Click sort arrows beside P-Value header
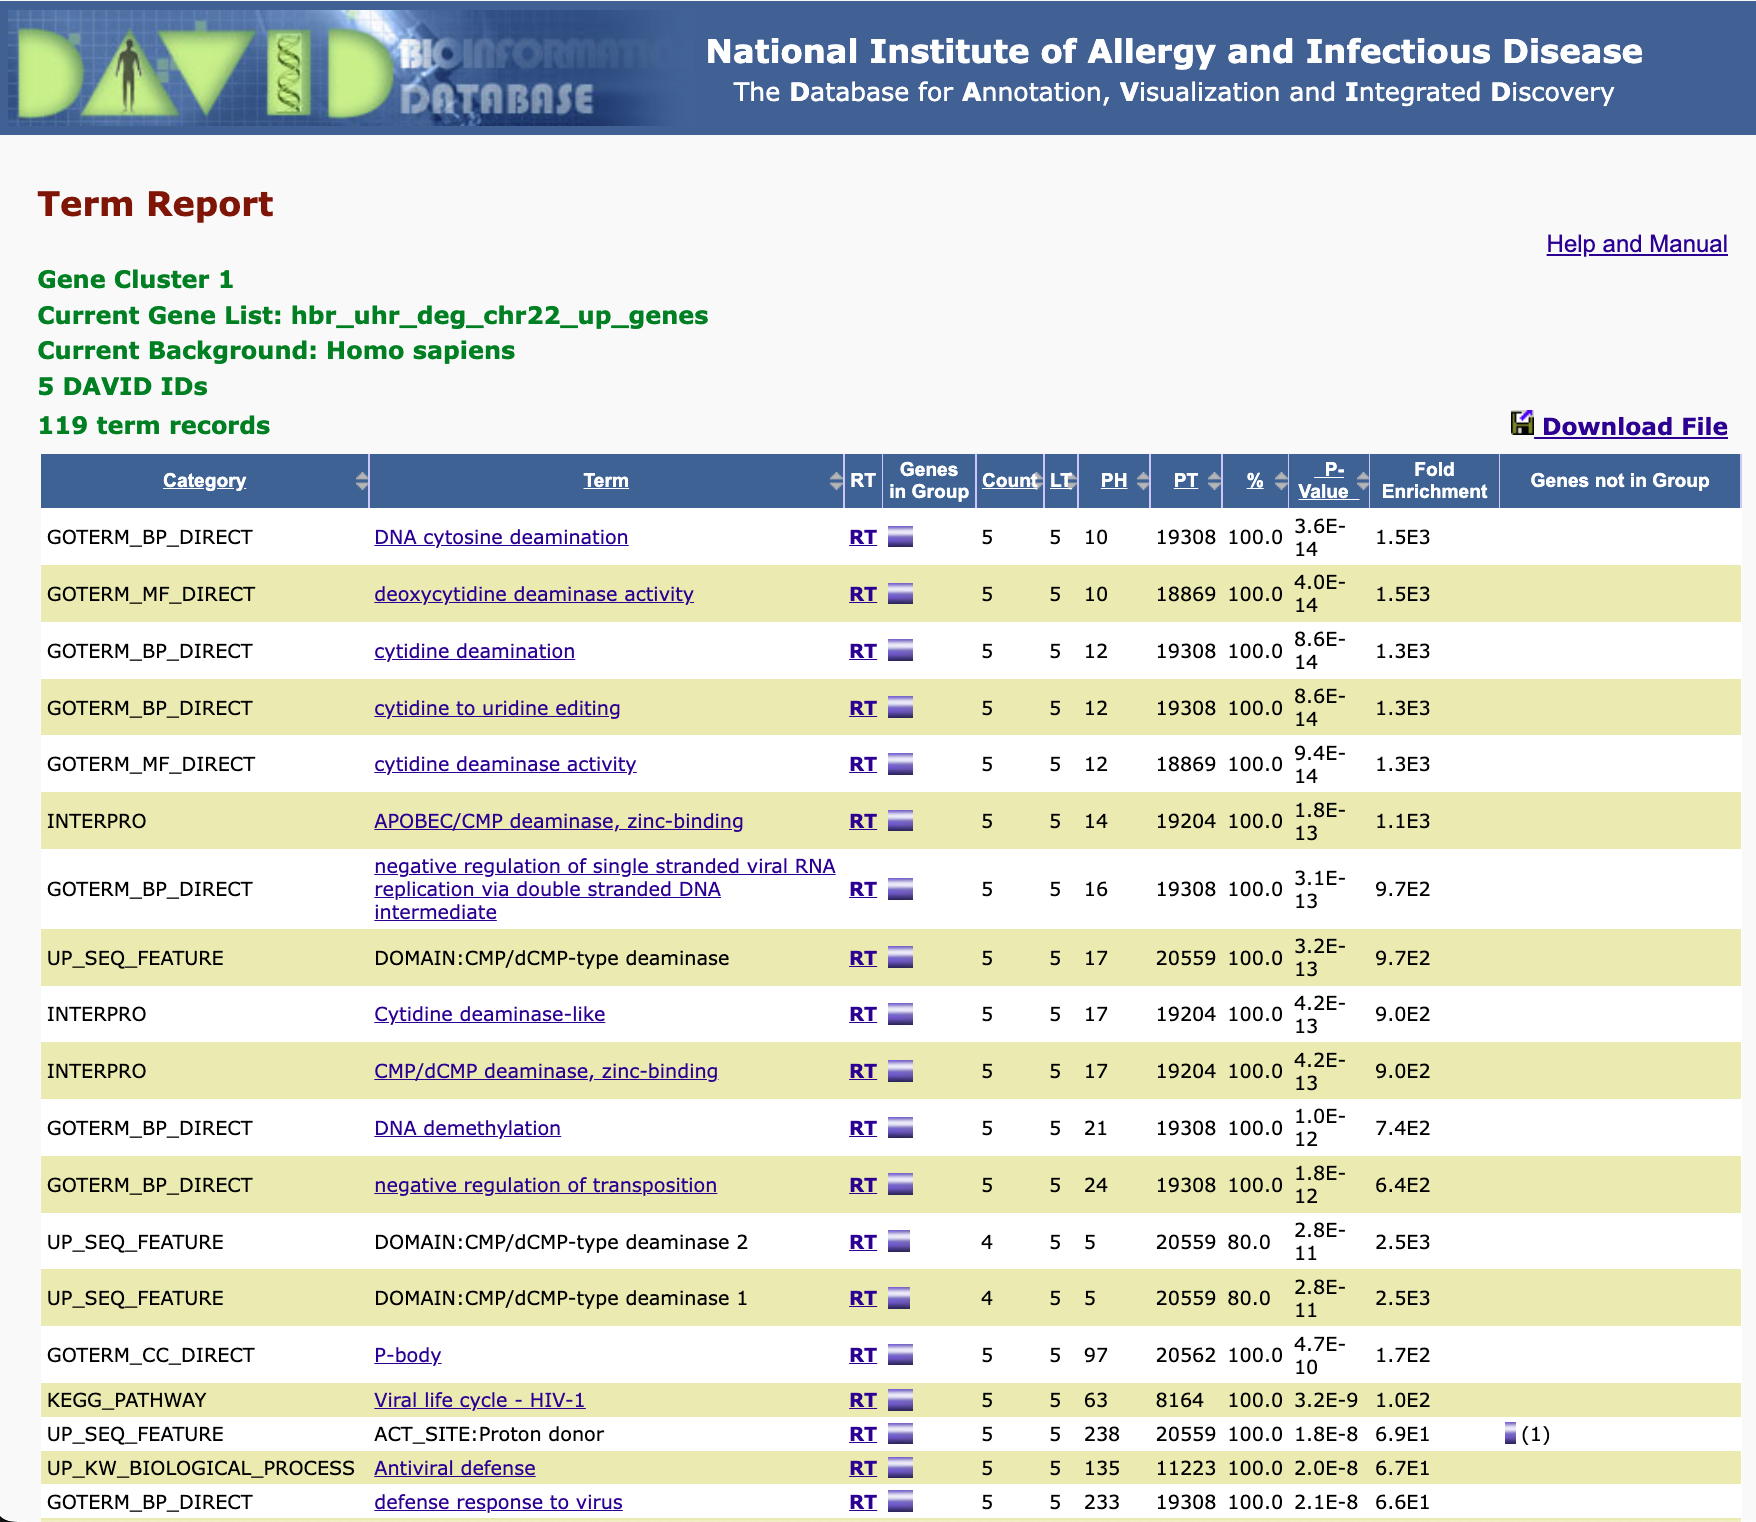The height and width of the screenshot is (1522, 1756). [x=1362, y=481]
